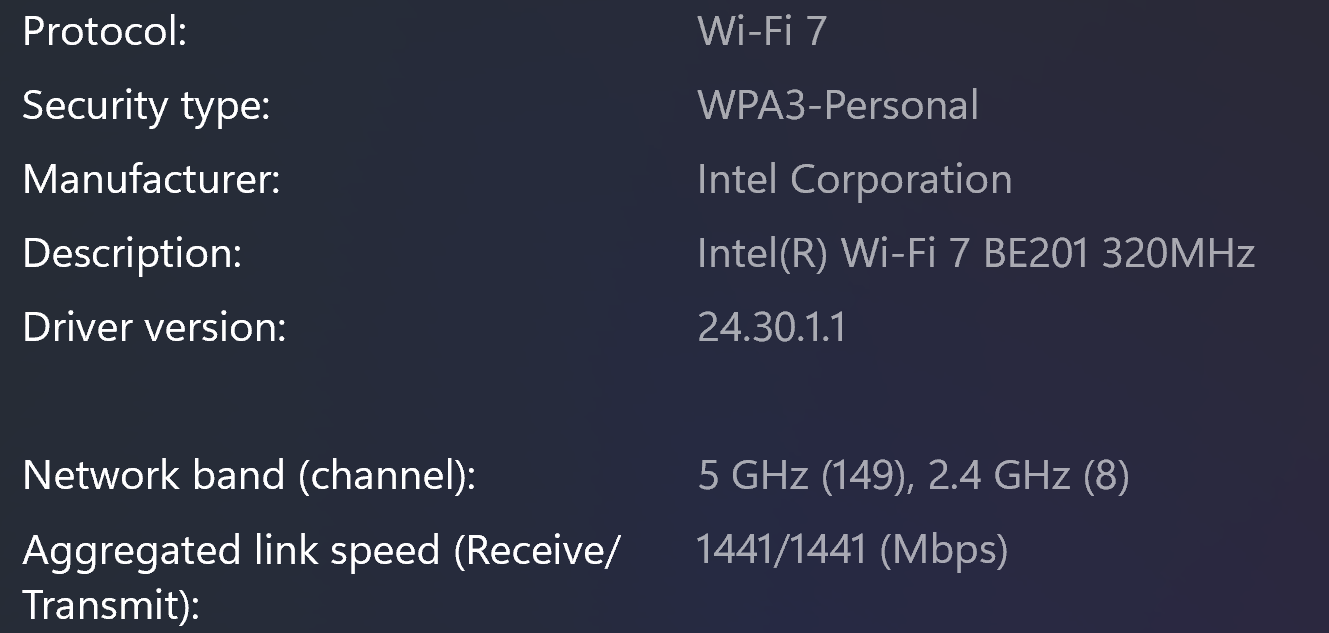Viewport: 1329px width, 633px height.
Task: Click the Manufacturer label
Action: click(x=151, y=180)
